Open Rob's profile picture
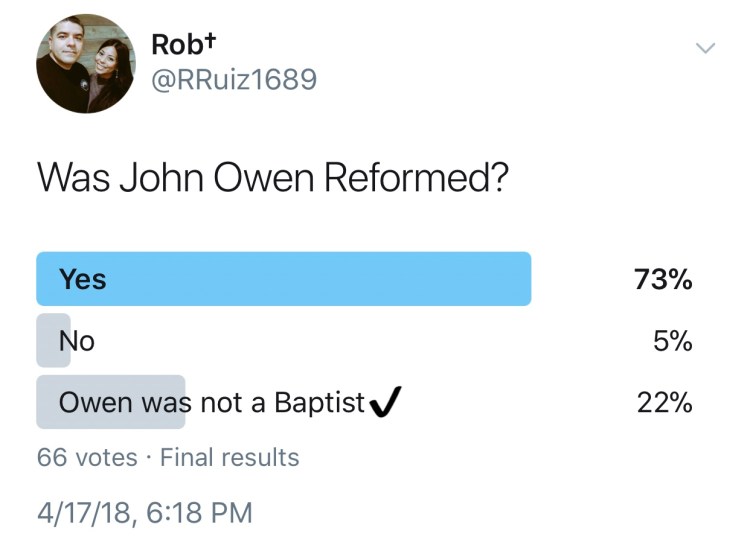Screen dimensions: 750x545 (85, 64)
